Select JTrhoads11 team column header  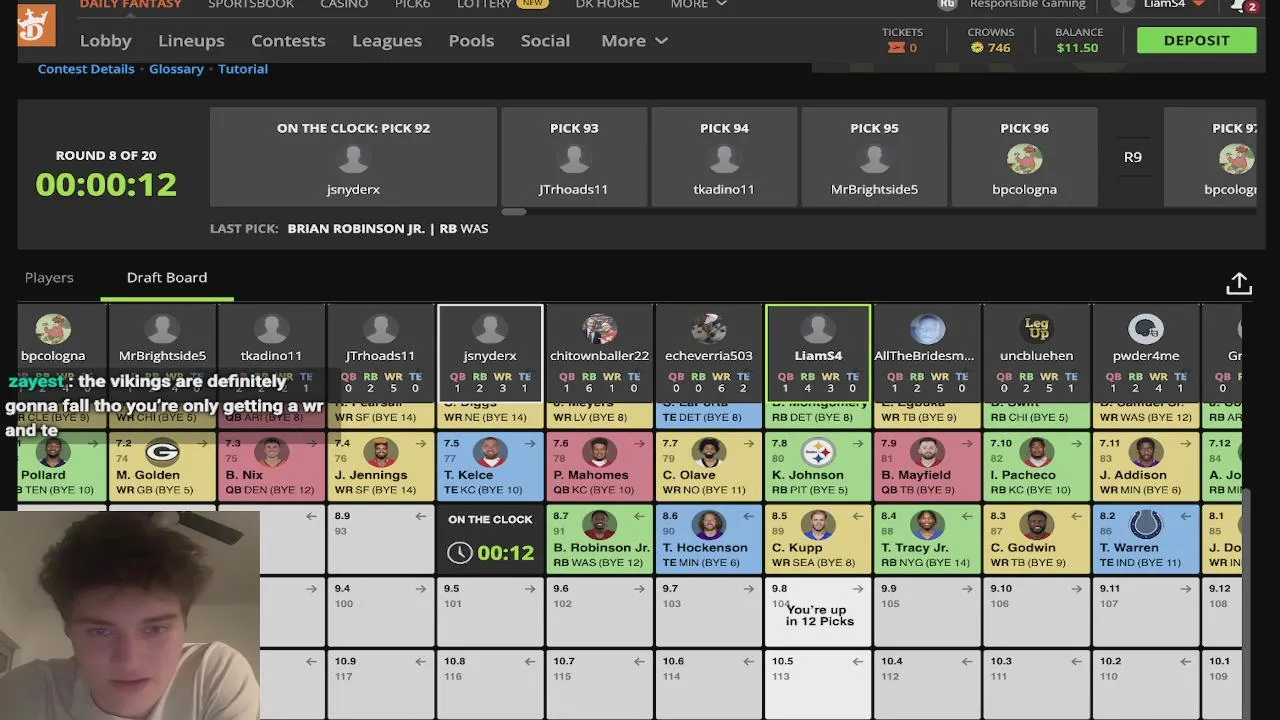point(380,353)
